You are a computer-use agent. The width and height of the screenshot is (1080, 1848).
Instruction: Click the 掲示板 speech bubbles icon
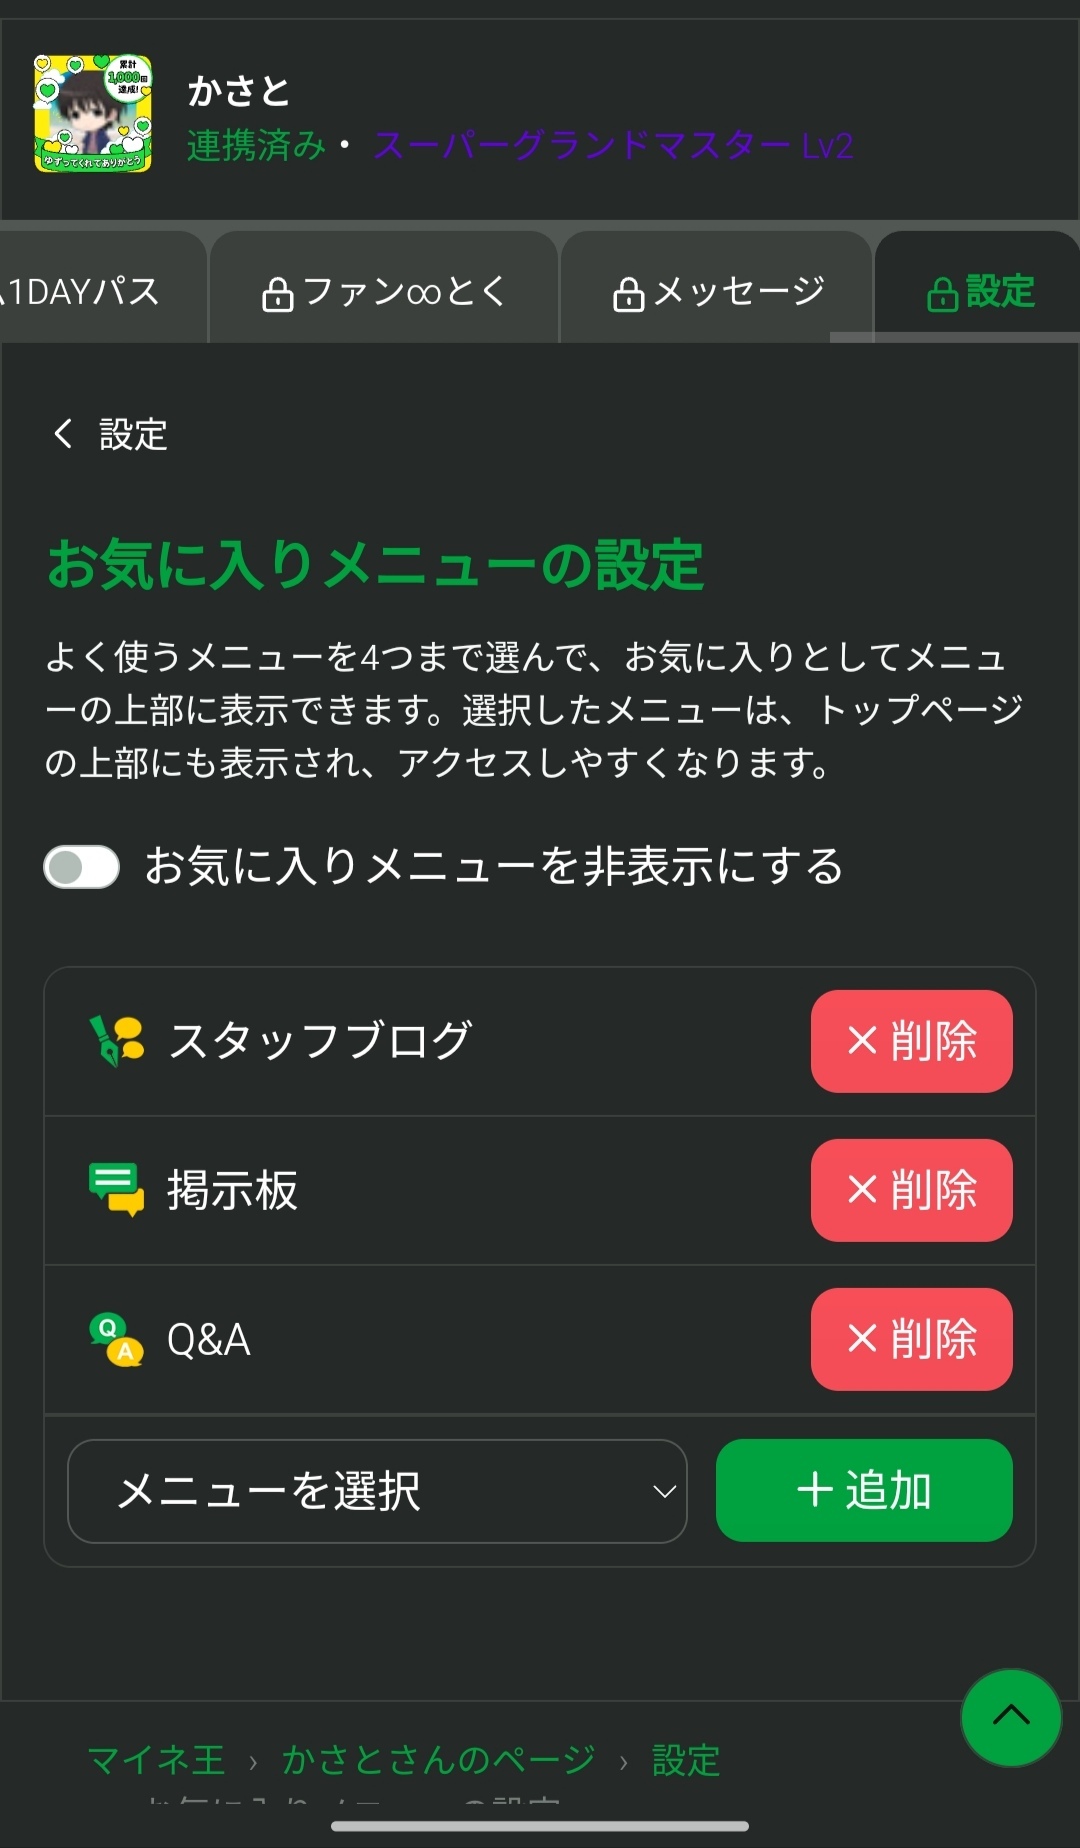pyautogui.click(x=117, y=1189)
